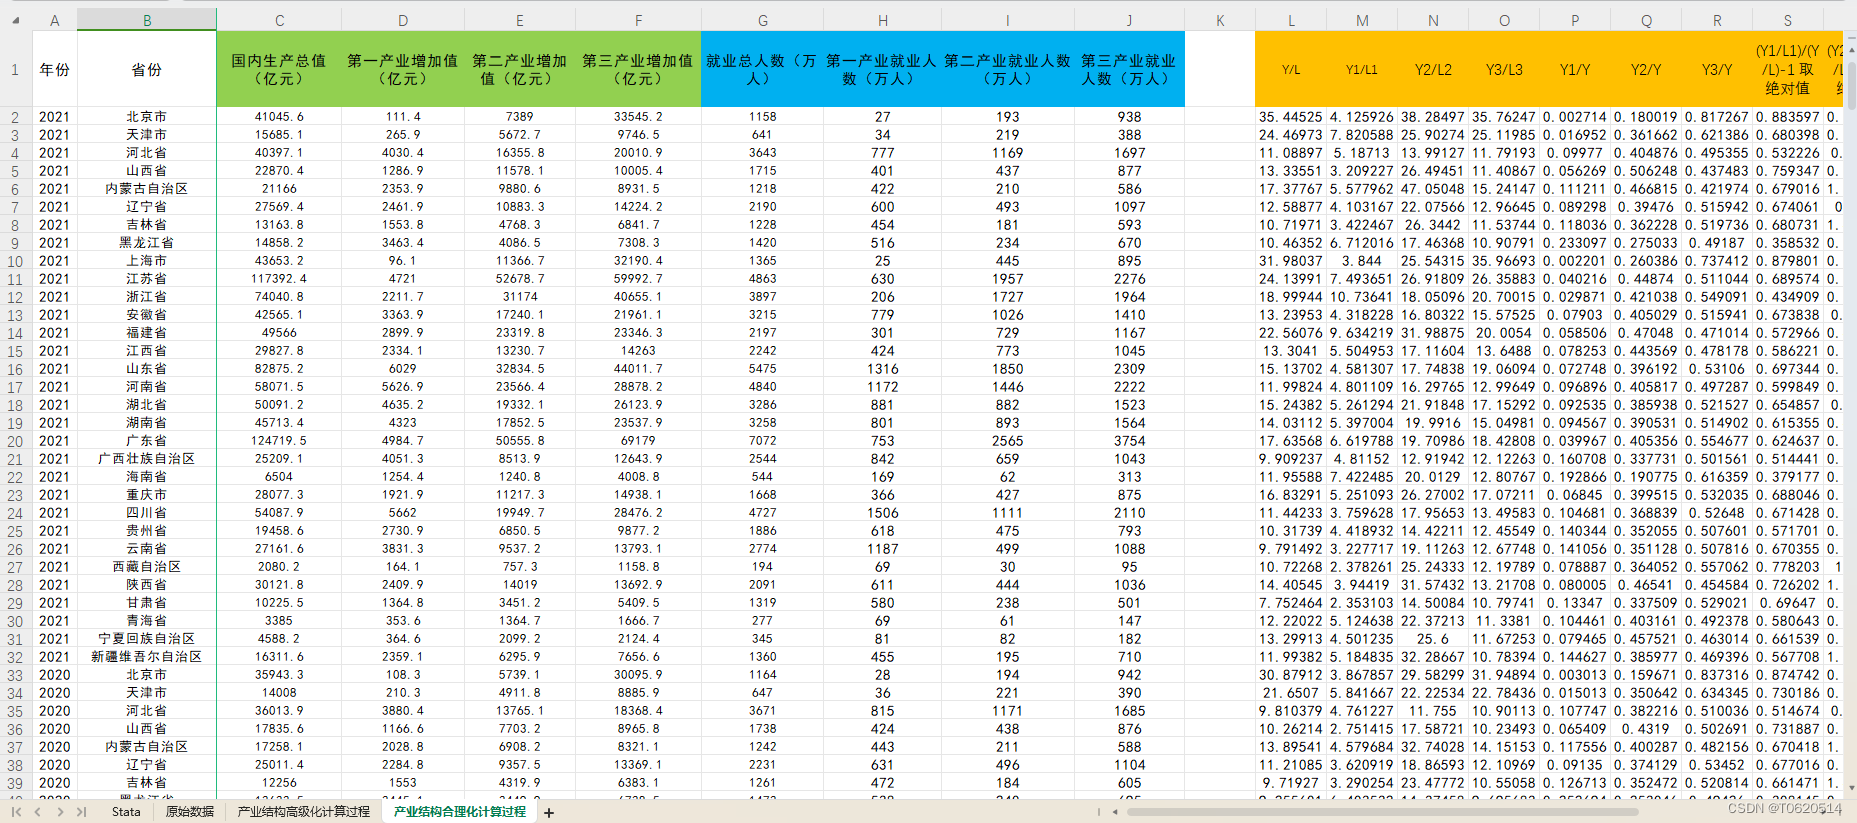Click the Y3/L3 header cell

pos(1504,69)
